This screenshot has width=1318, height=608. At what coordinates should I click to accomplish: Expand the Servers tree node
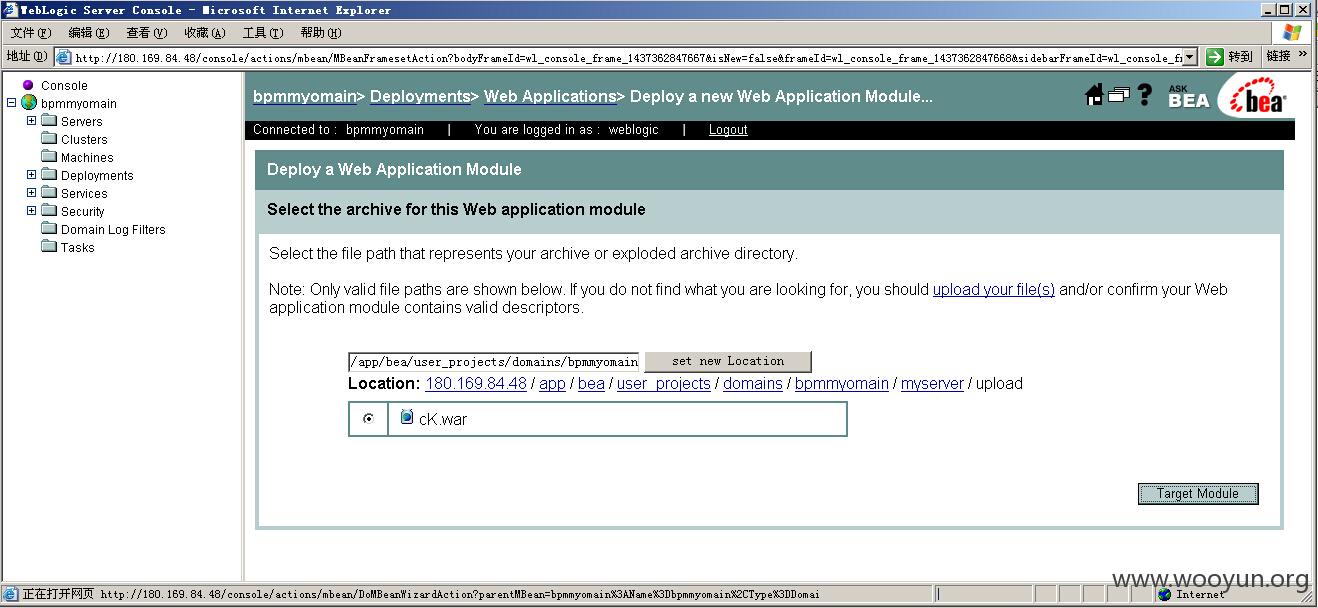click(31, 121)
